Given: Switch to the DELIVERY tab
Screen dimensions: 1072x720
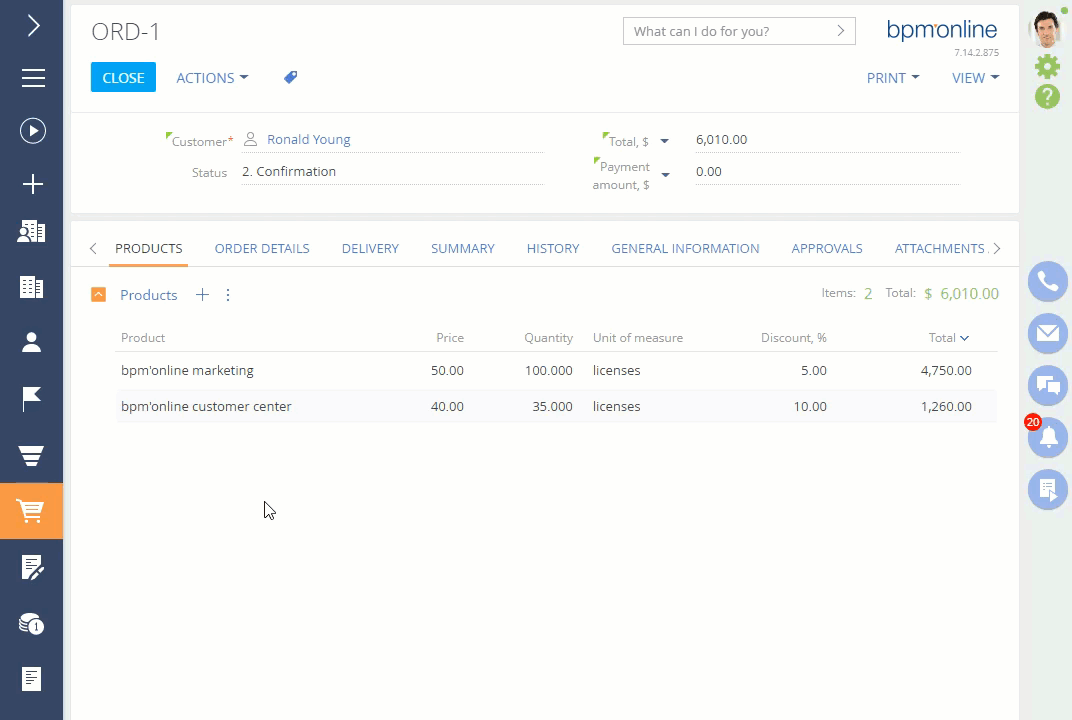Looking at the screenshot, I should 370,248.
